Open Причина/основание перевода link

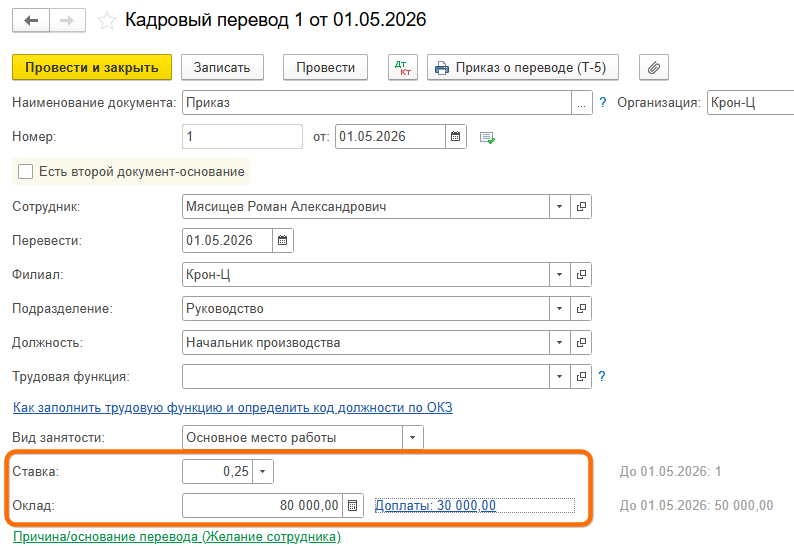tap(177, 536)
